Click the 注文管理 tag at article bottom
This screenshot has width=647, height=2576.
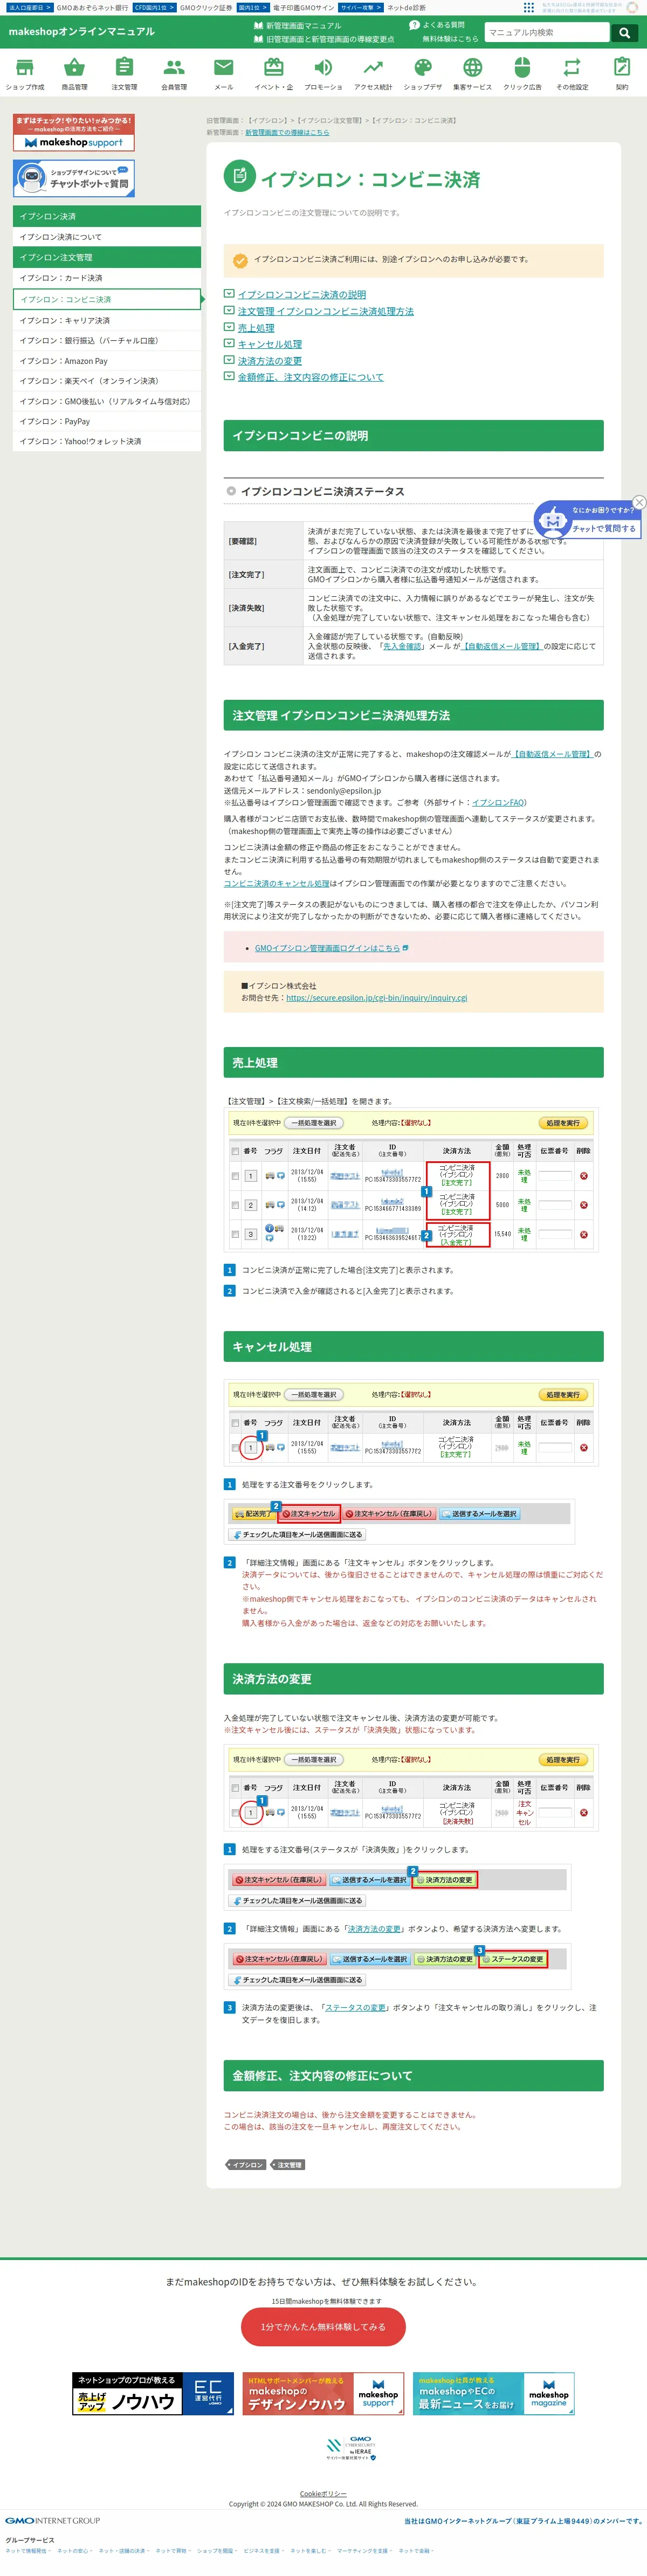[x=287, y=2165]
